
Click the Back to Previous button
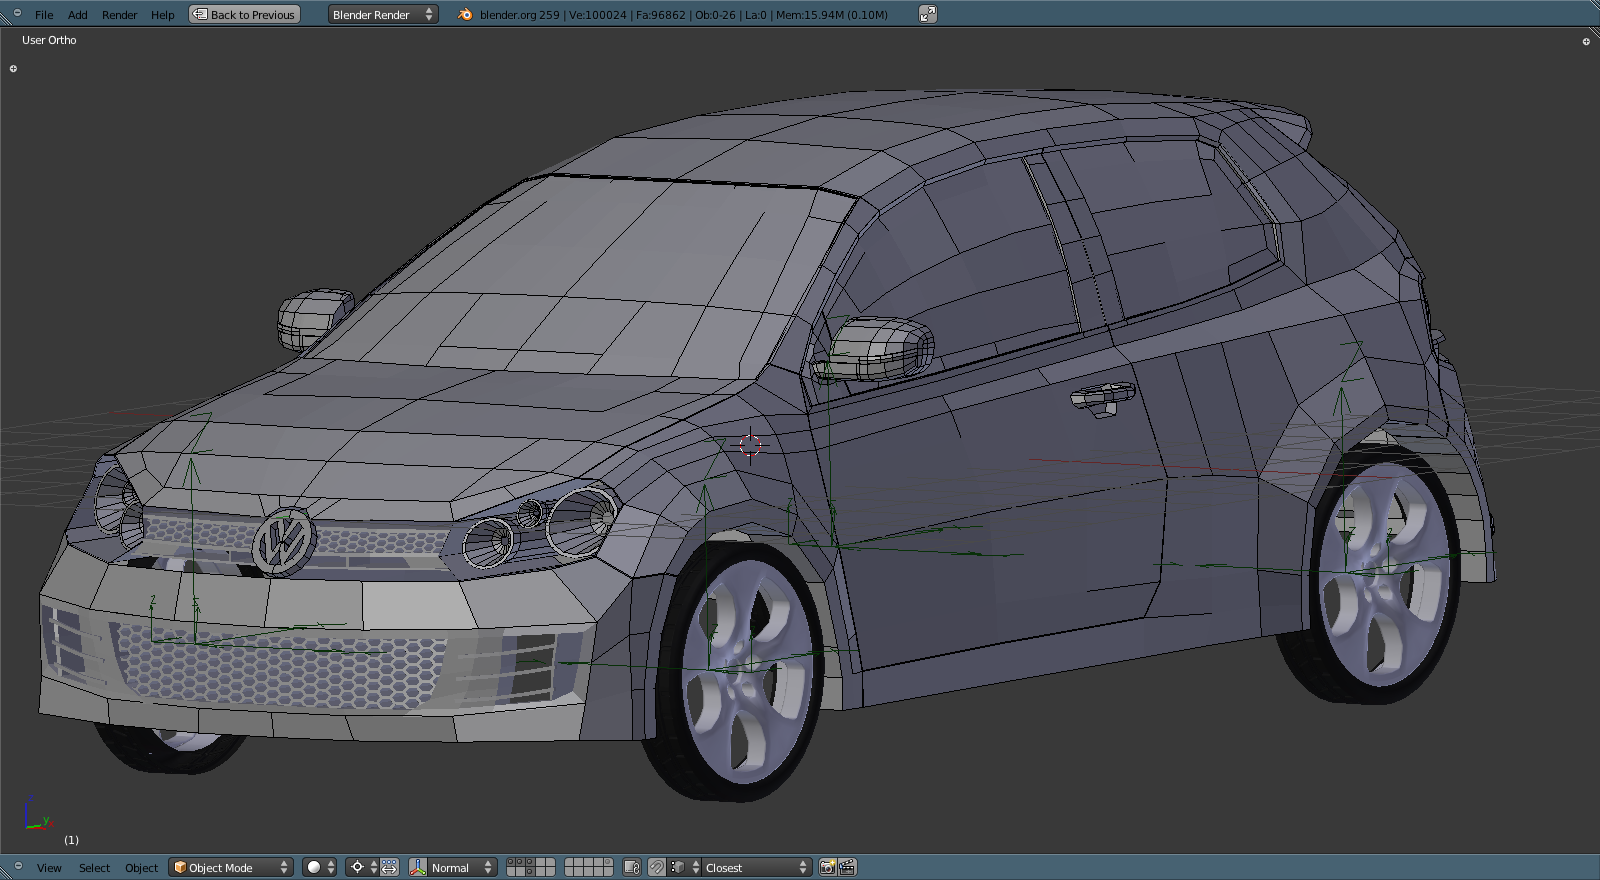(244, 14)
